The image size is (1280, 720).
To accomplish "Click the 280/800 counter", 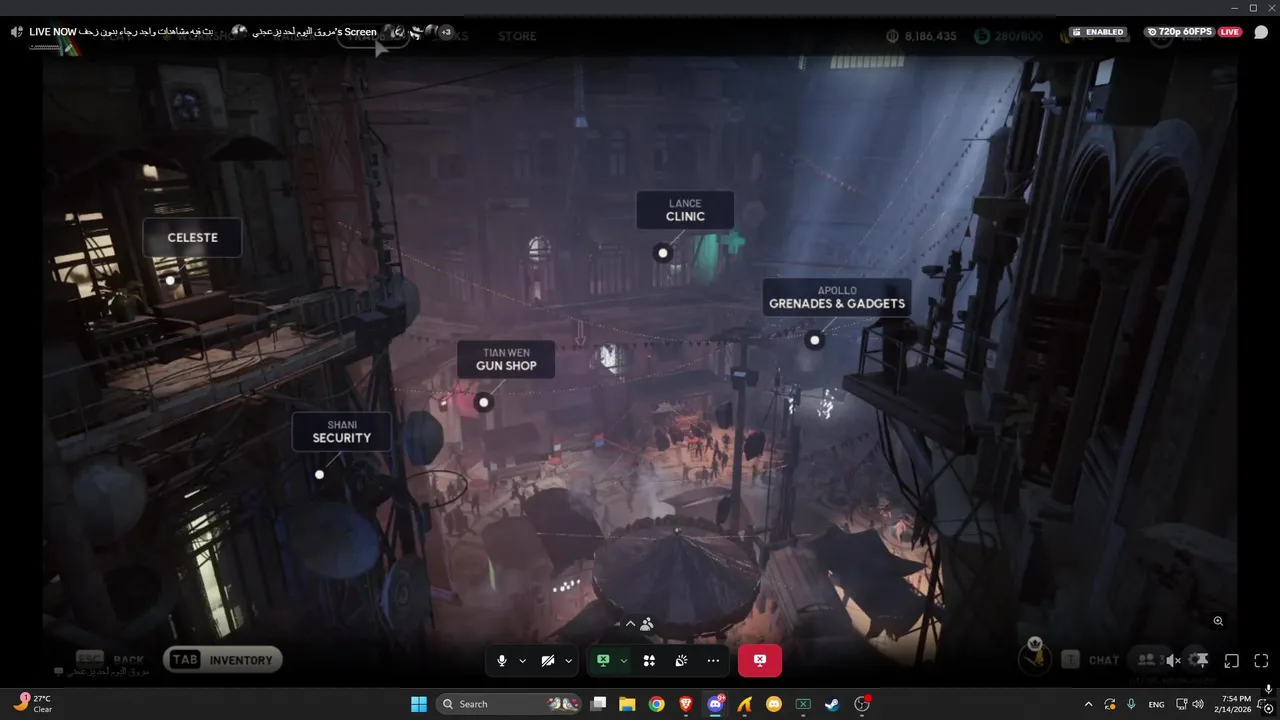I will [x=1009, y=36].
